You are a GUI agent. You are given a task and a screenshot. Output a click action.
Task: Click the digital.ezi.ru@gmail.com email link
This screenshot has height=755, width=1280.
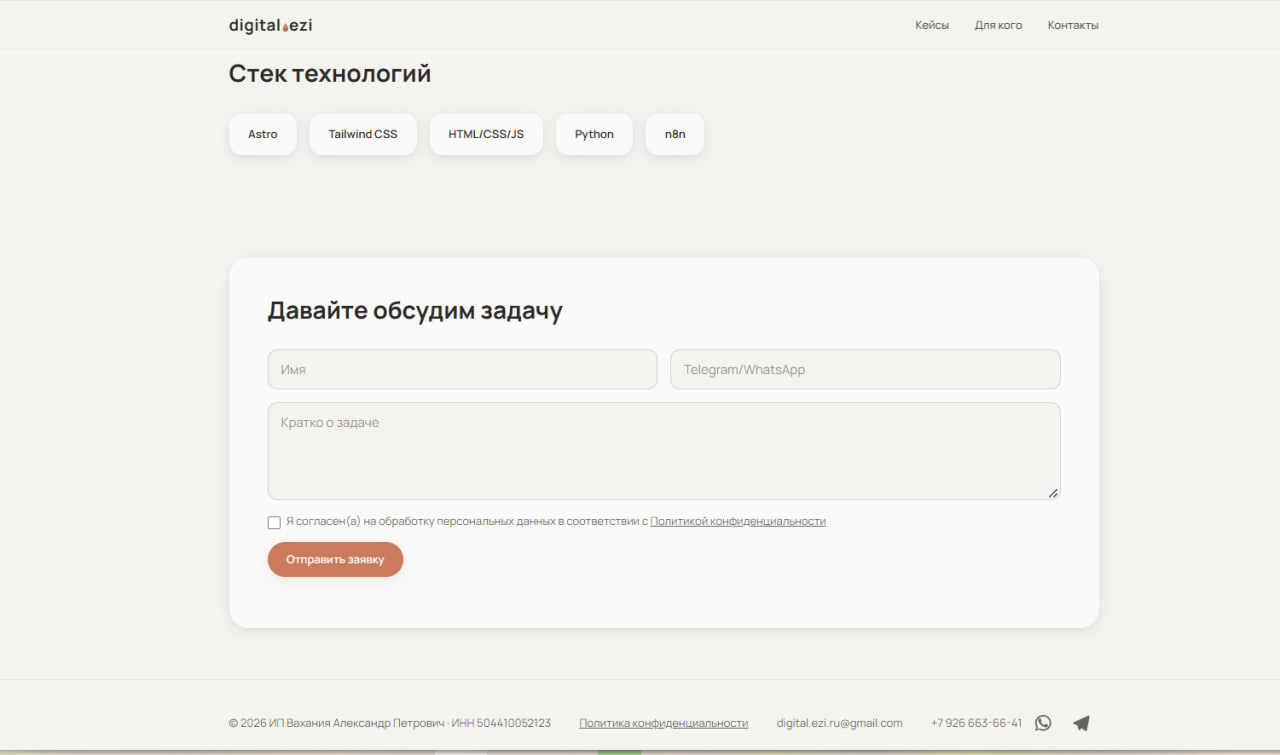click(x=839, y=723)
